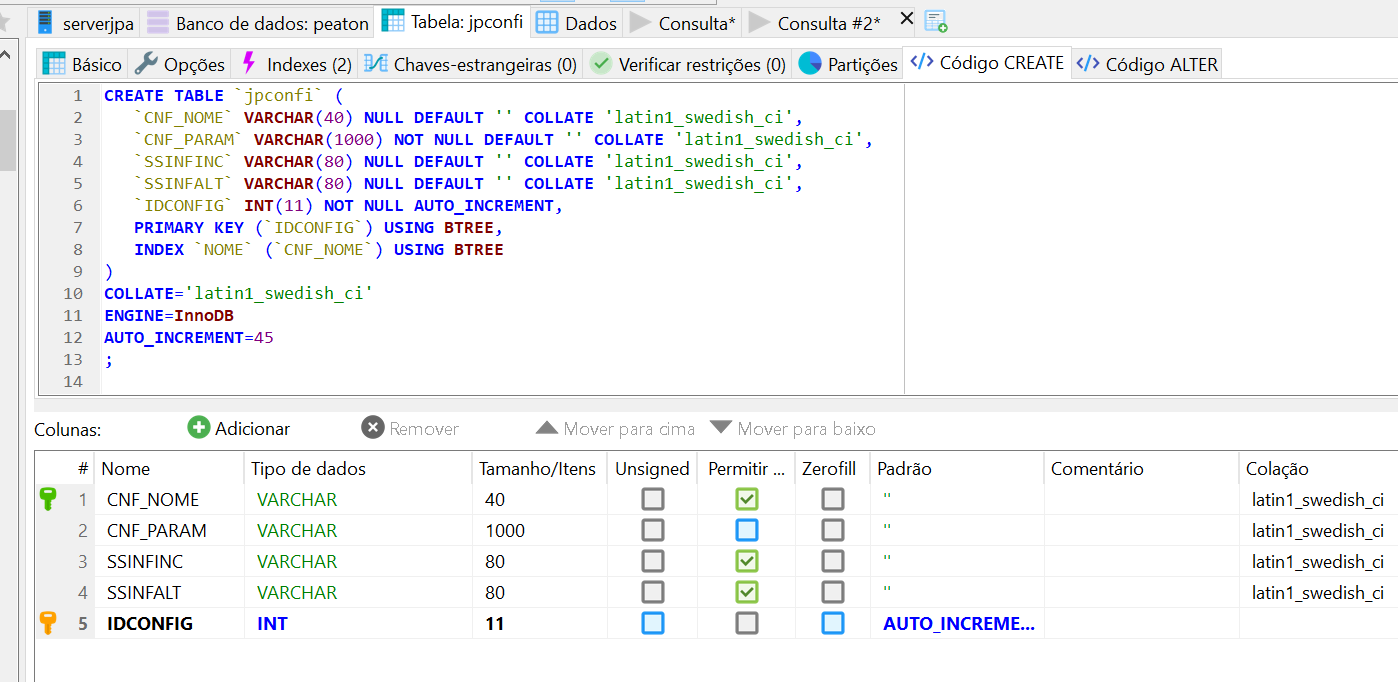Open collation dropdown for SSINFALT row

1317,592
